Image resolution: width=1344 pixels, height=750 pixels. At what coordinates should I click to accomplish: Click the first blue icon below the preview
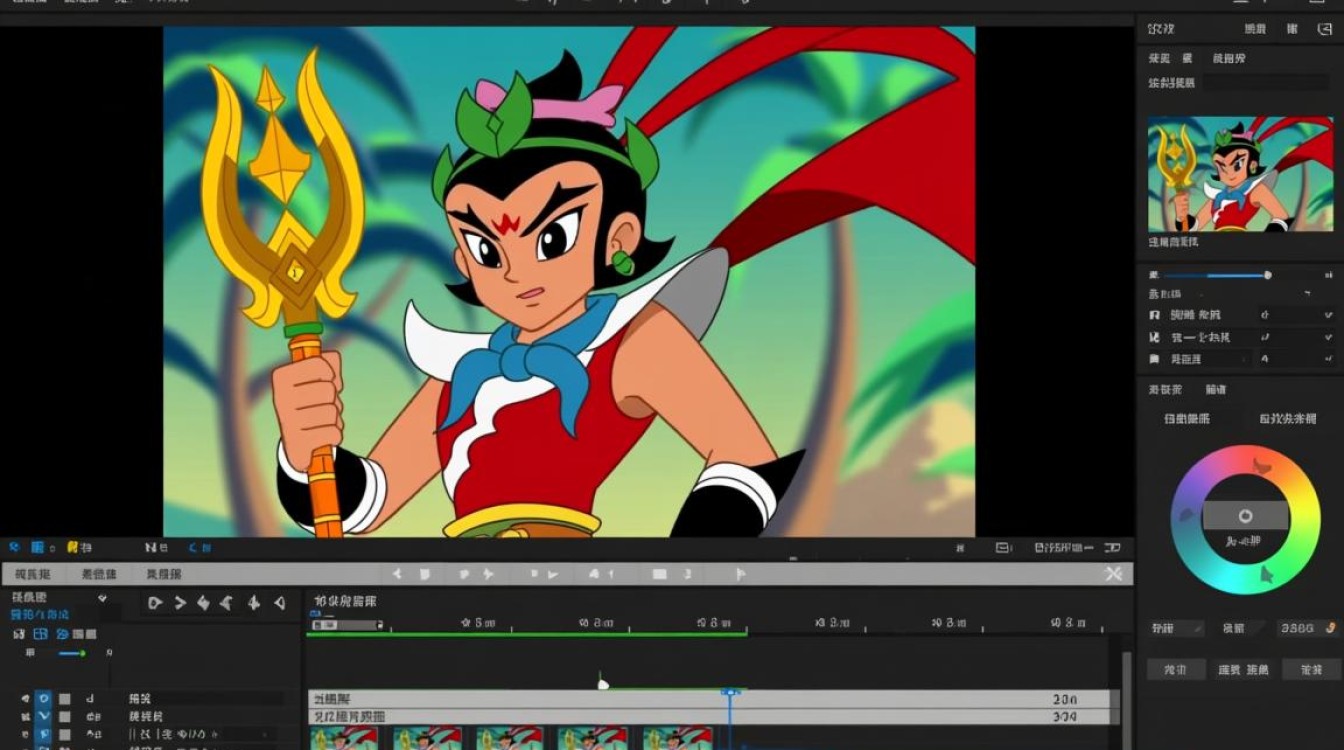coord(15,547)
